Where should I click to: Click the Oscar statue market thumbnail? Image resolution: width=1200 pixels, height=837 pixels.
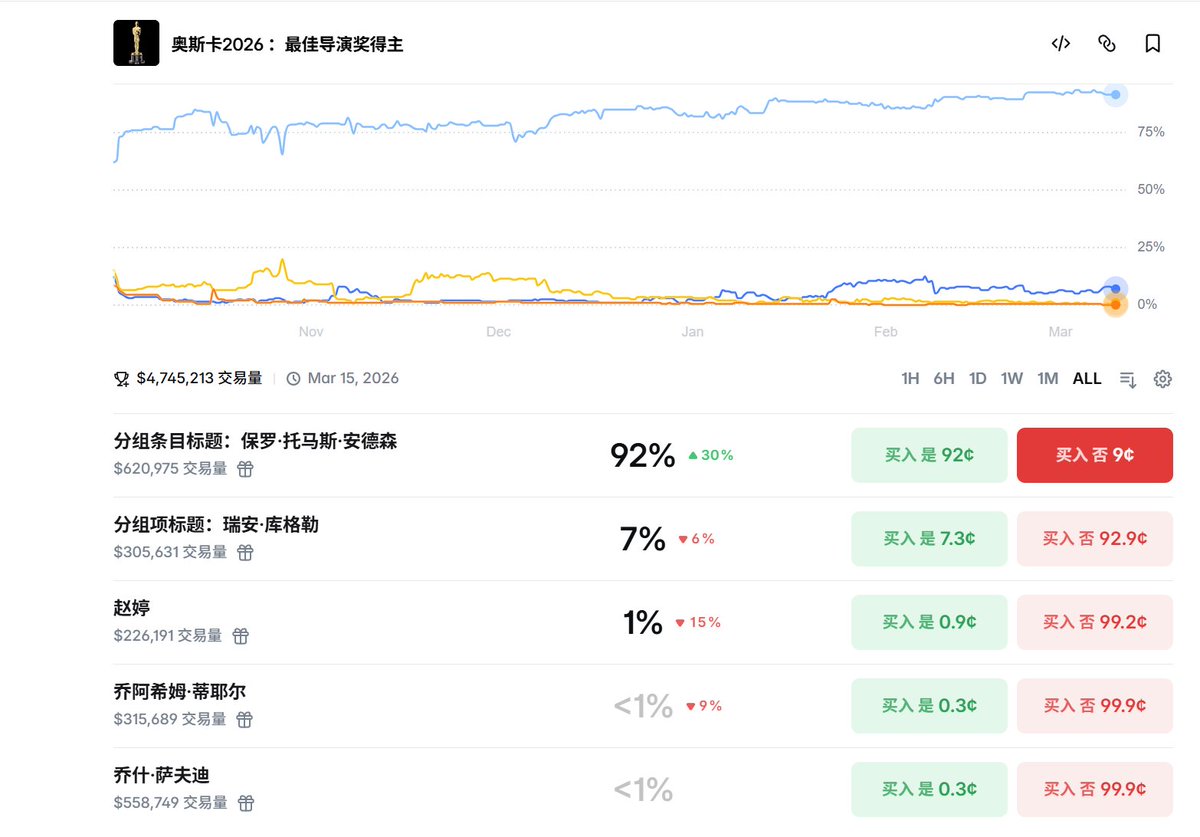(136, 43)
